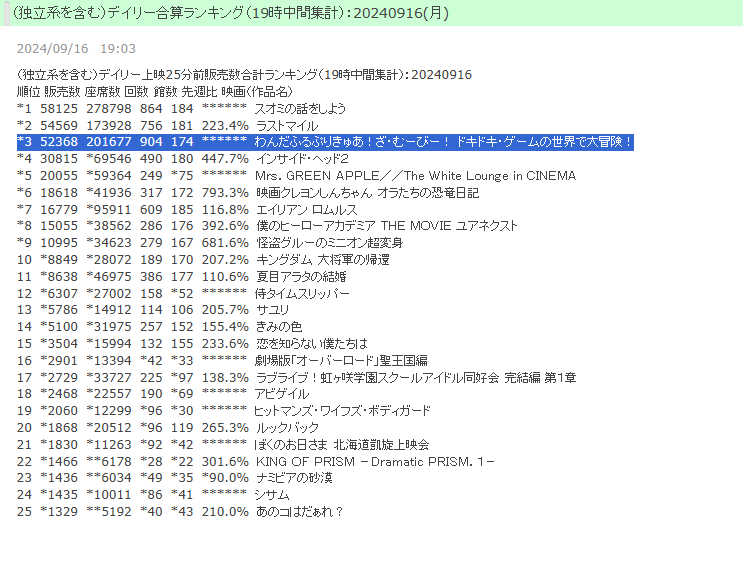Click the highlighted わんだふるぷりきゅあ row title

[443, 142]
